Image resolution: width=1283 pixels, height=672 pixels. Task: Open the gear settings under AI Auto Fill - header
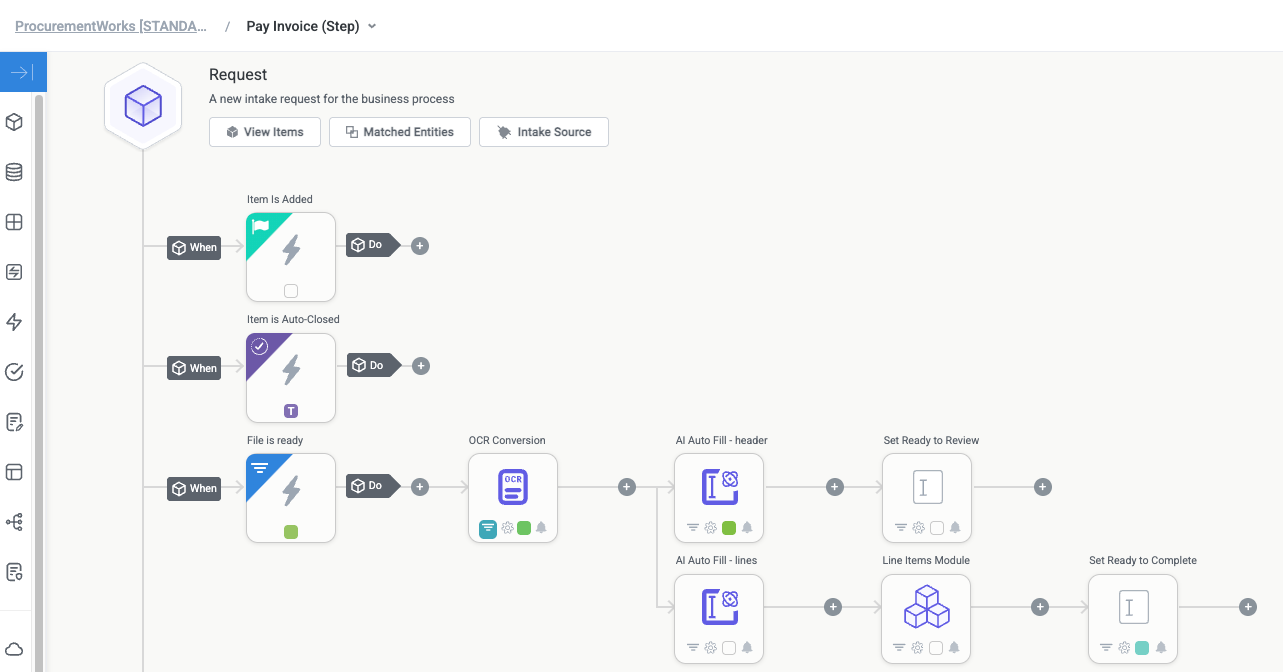click(710, 527)
